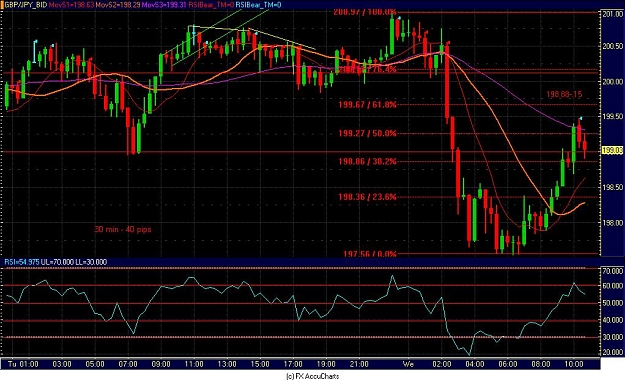625x380 pixels.
Task: Click the 198.00 price axis value
Action: click(612, 222)
